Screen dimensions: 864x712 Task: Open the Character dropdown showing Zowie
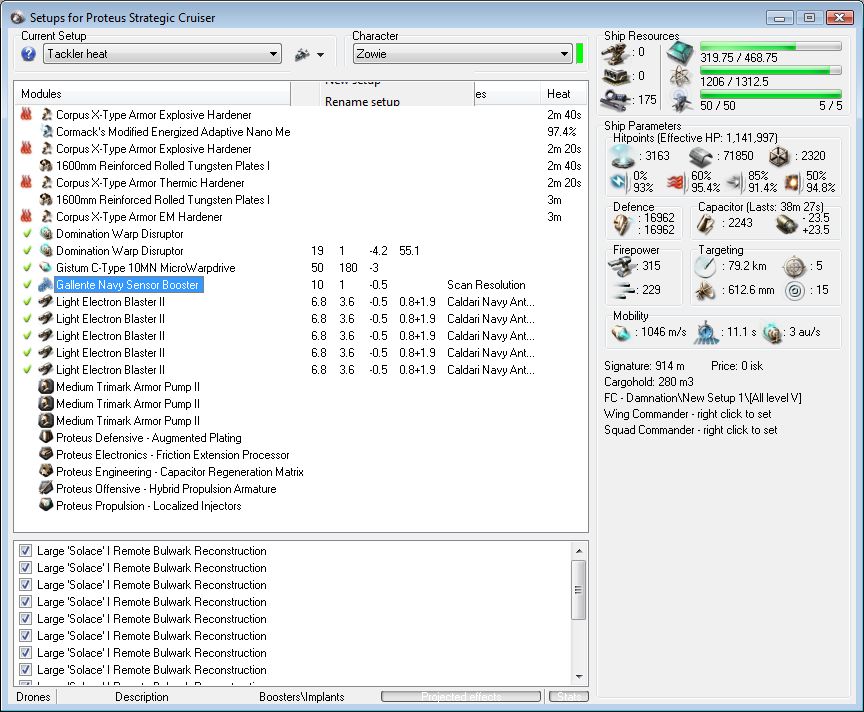(462, 54)
